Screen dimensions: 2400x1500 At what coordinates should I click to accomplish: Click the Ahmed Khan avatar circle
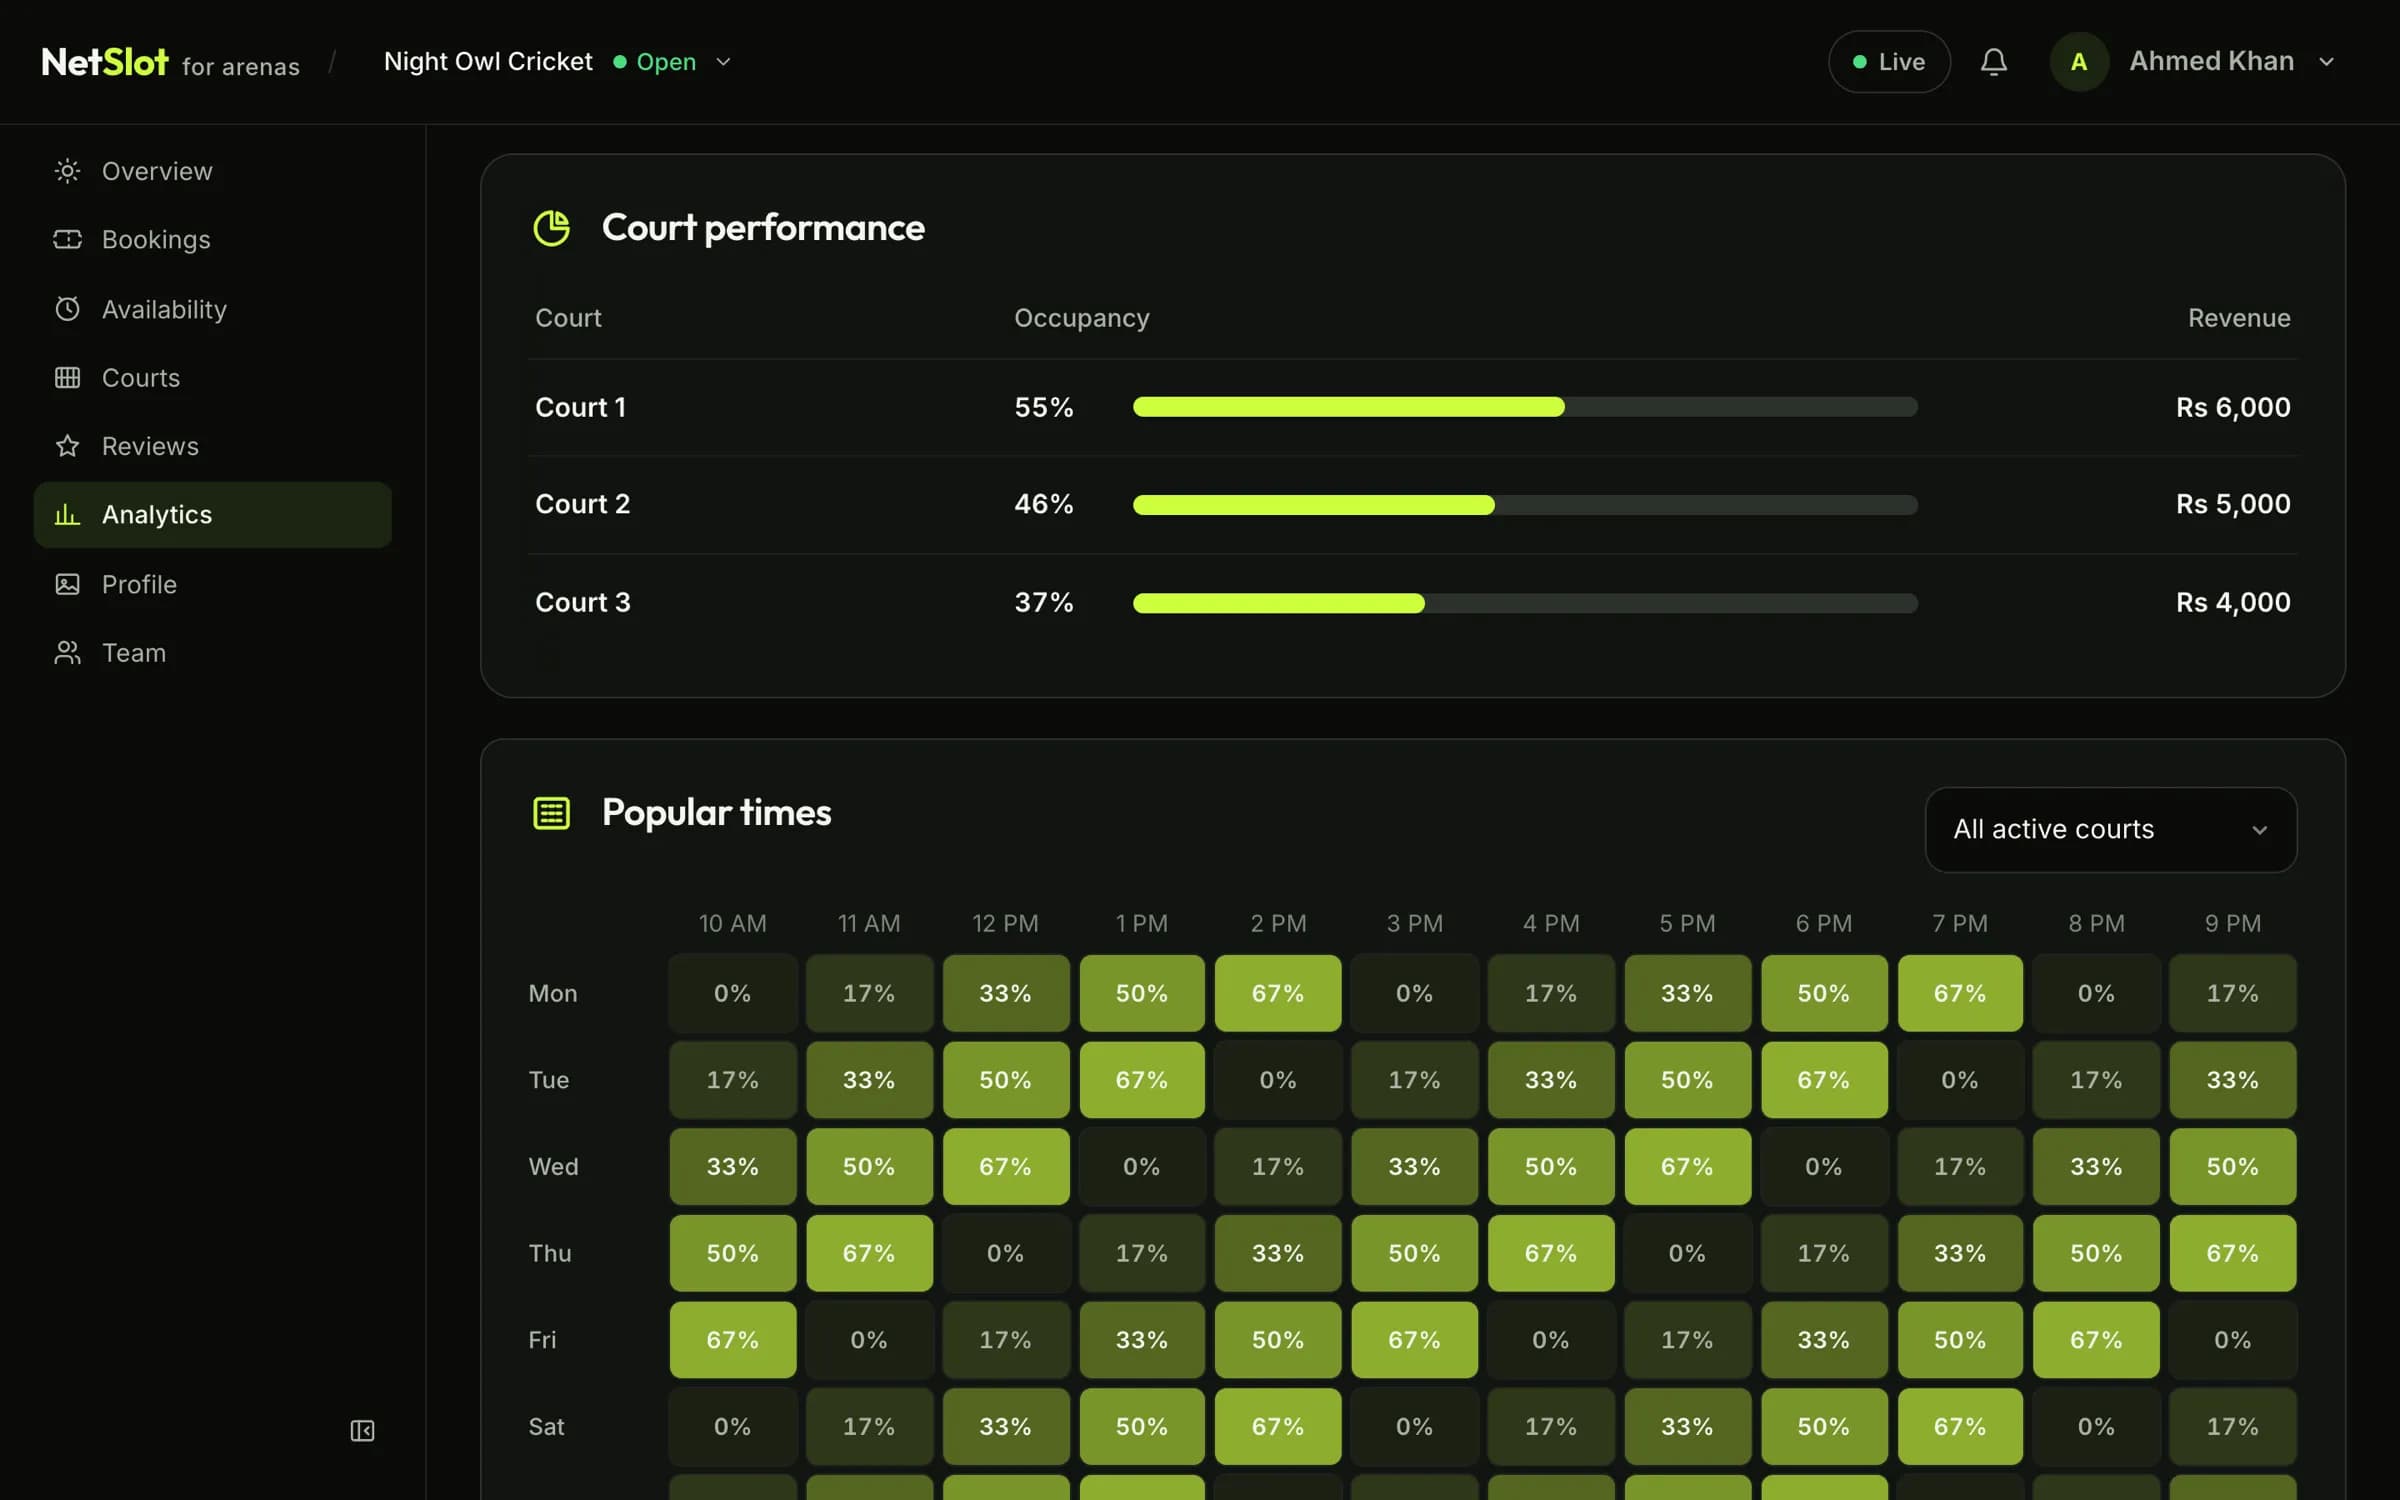[2079, 62]
